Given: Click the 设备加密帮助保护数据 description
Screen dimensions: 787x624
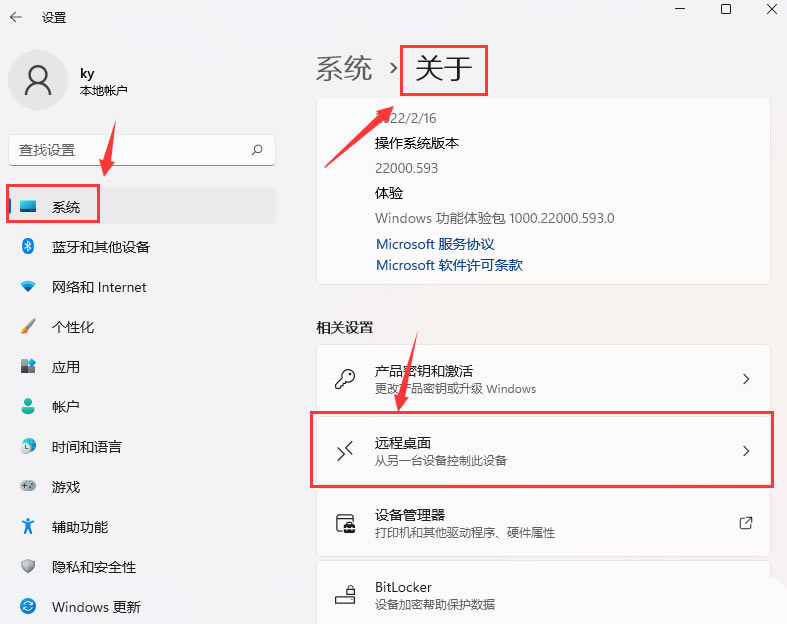Looking at the screenshot, I should click(435, 604).
